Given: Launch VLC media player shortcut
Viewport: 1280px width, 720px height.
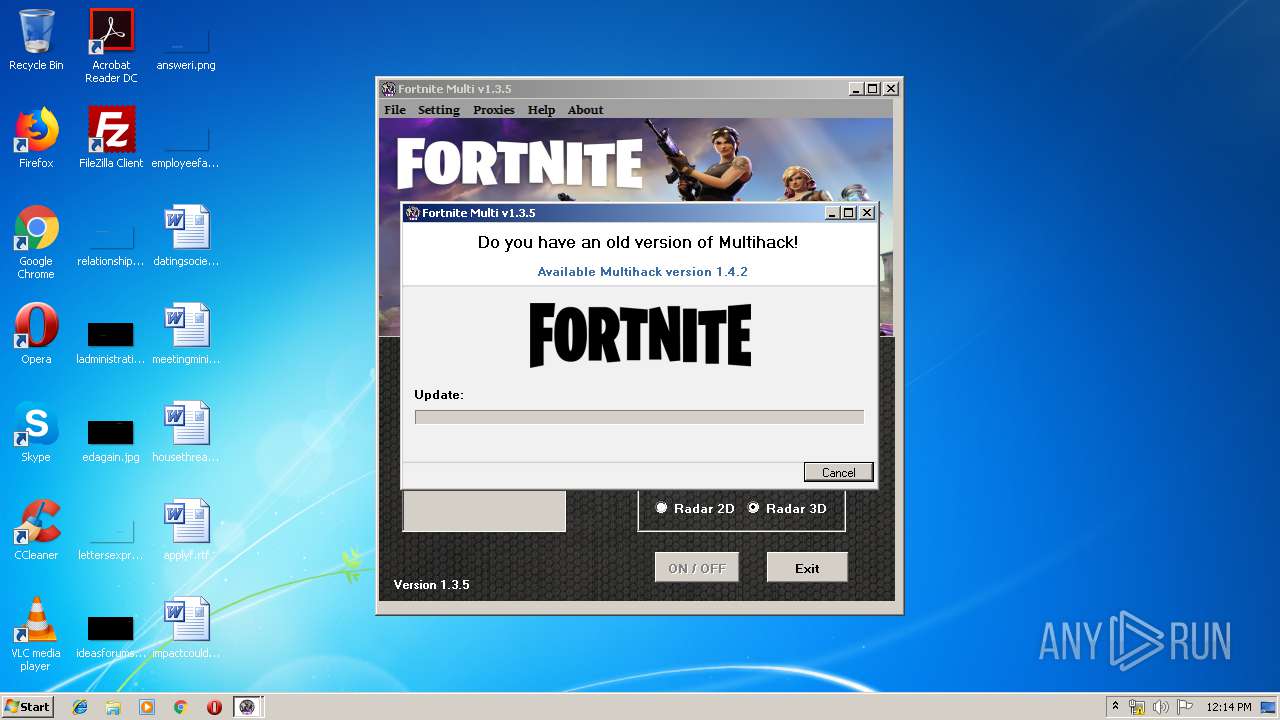Looking at the screenshot, I should tap(36, 634).
